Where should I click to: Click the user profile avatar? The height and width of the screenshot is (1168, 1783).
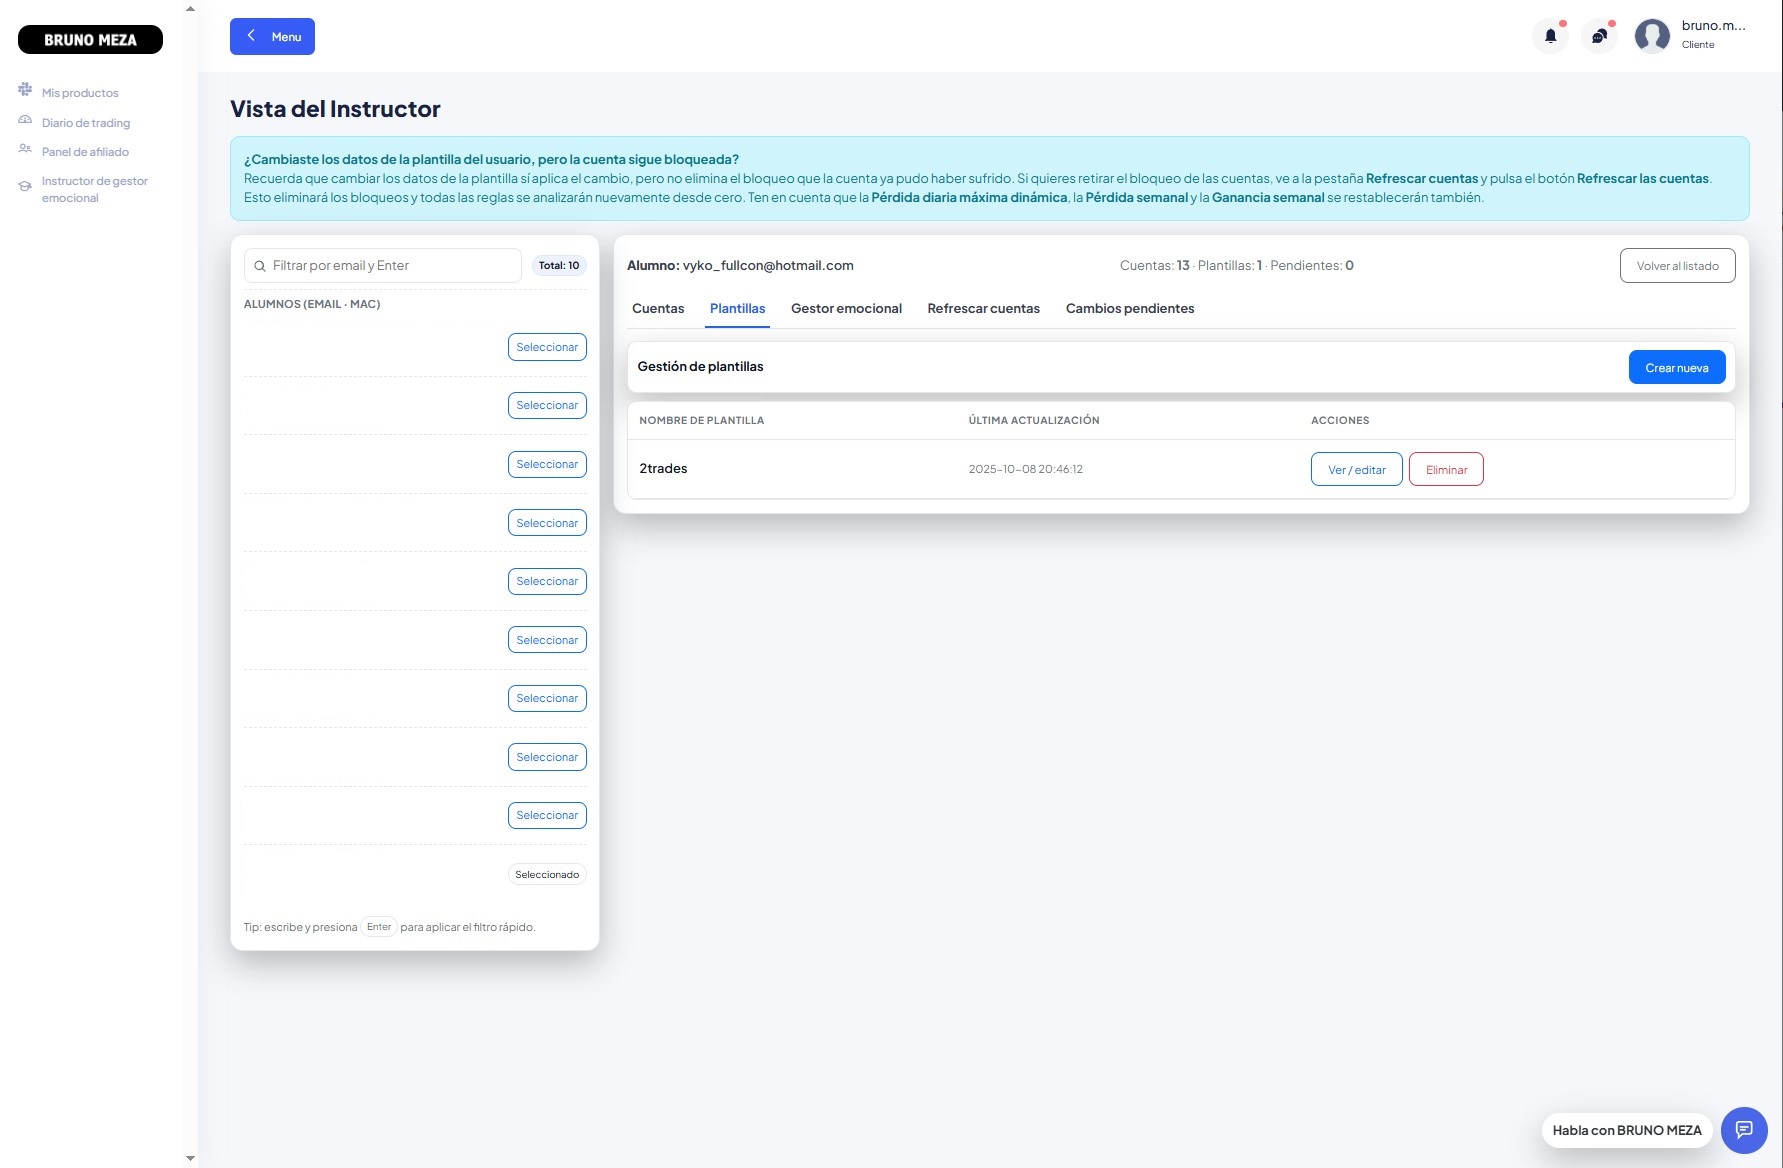[1651, 36]
